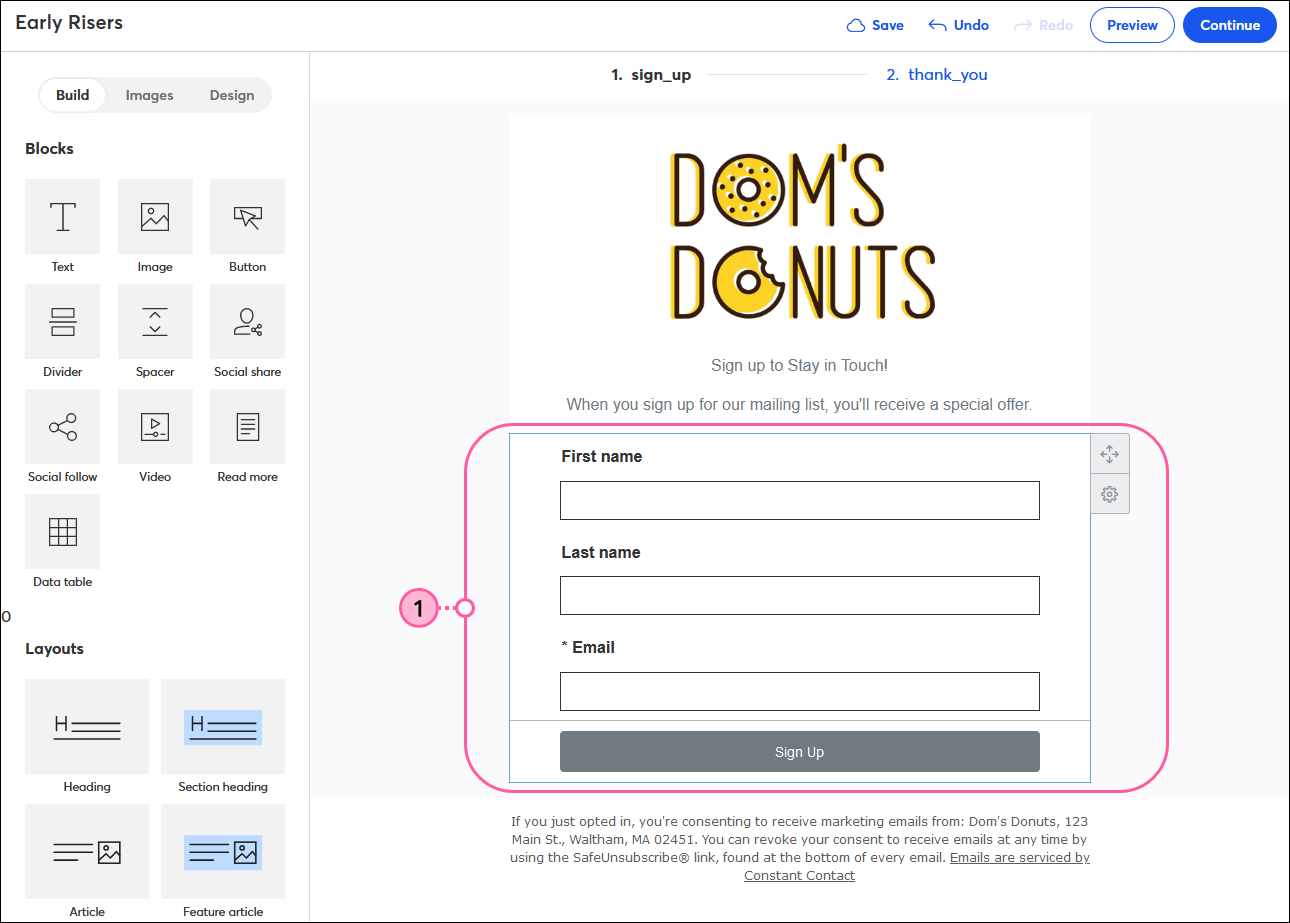Click the Last name field label
Screen dimensions: 1290x923
[x=601, y=552]
